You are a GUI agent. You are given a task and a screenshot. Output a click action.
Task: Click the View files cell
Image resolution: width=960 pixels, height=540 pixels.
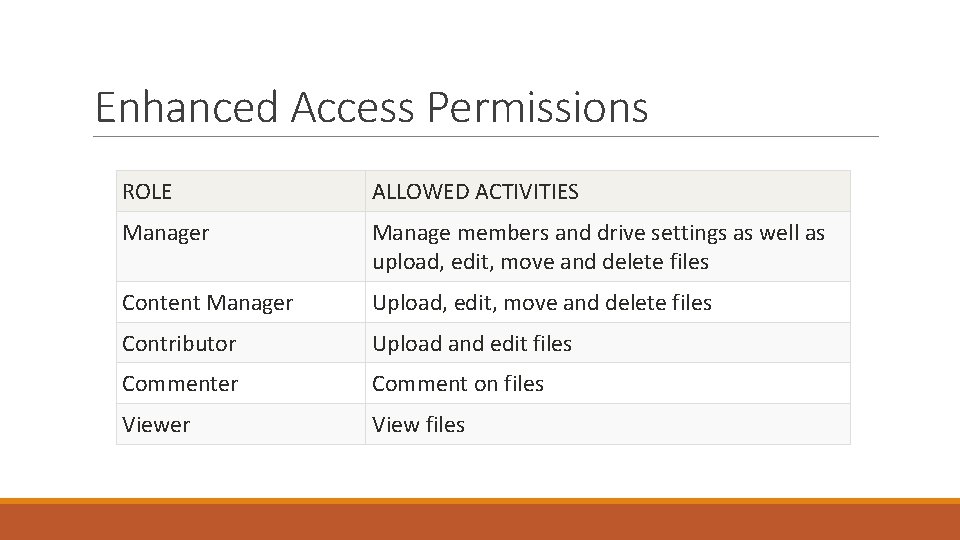coord(607,424)
